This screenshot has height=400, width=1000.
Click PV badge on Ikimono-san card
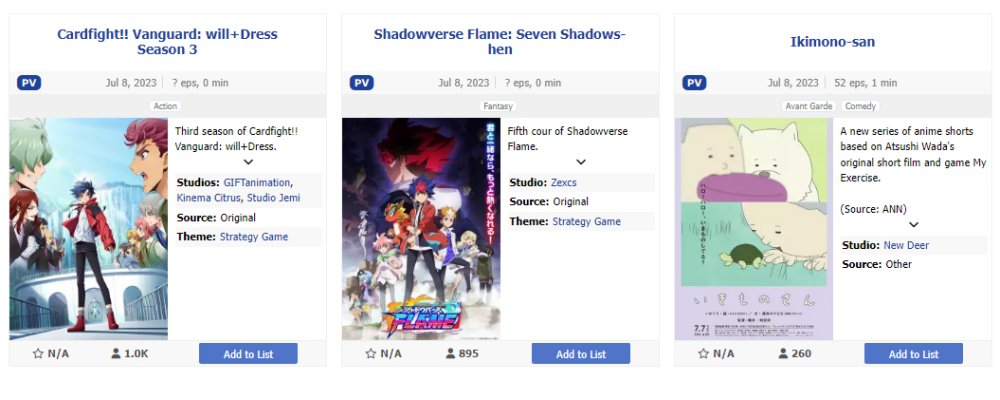point(694,83)
